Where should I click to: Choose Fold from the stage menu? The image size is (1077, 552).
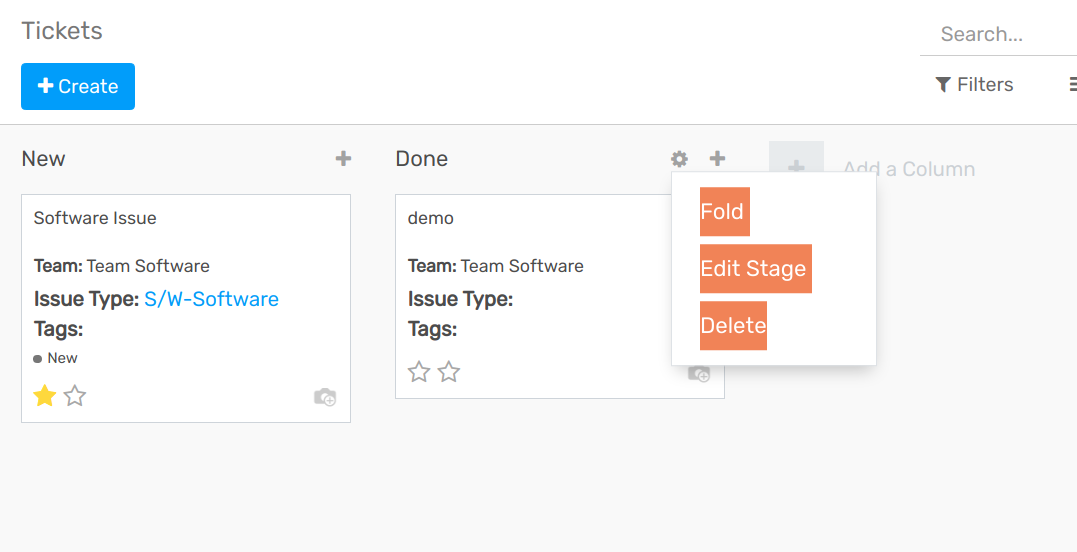[725, 211]
